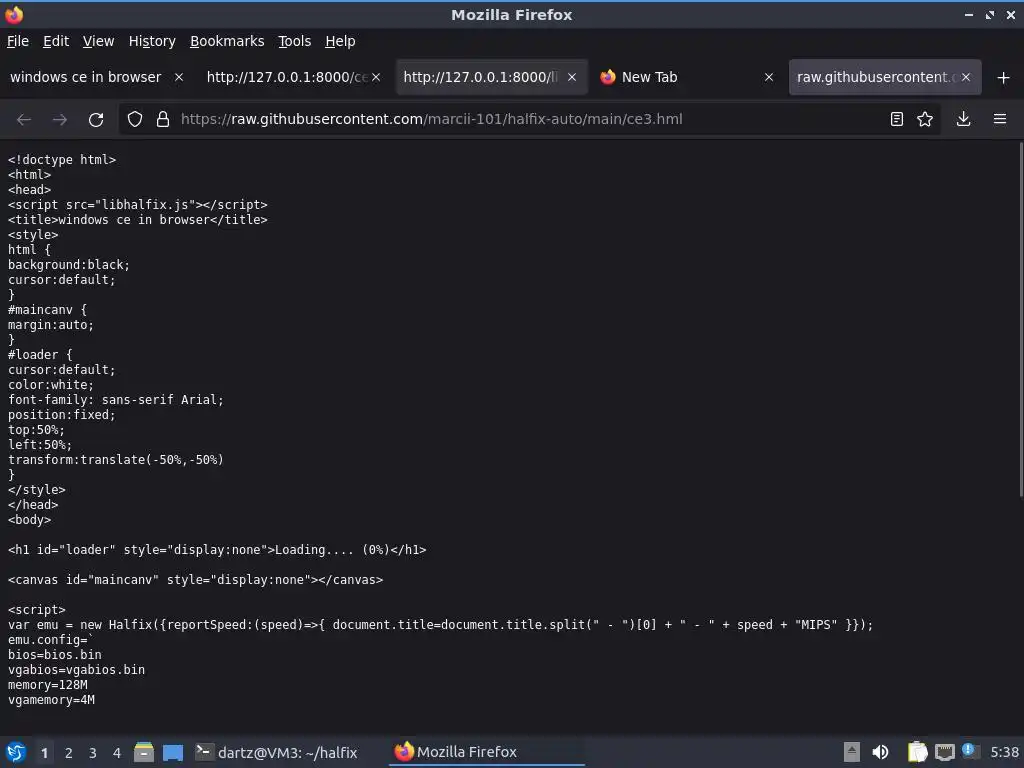Click the Firefox logo in title bar
The image size is (1024, 768).
[14, 14]
